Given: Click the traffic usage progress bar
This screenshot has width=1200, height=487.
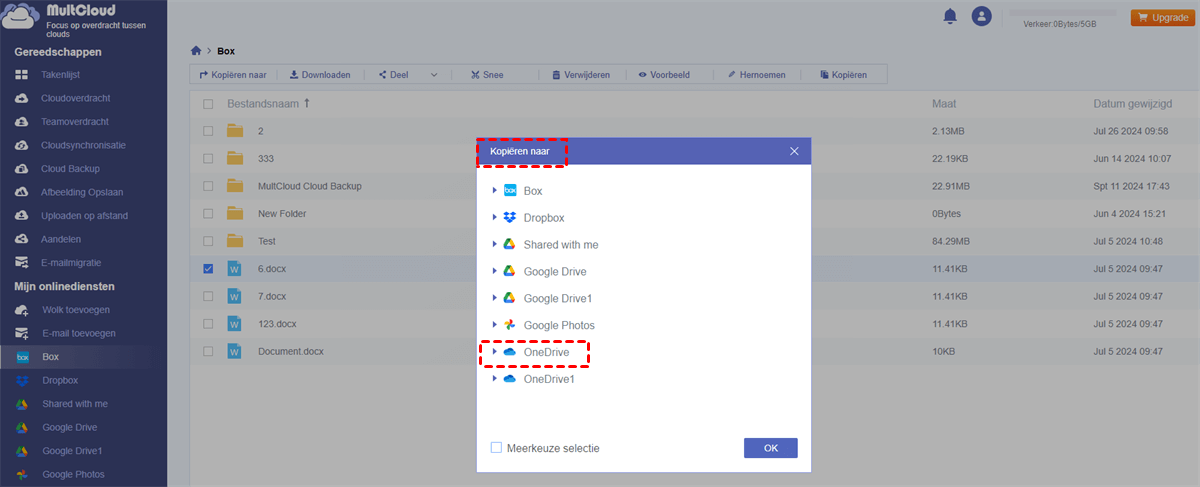Looking at the screenshot, I should click(x=1063, y=12).
